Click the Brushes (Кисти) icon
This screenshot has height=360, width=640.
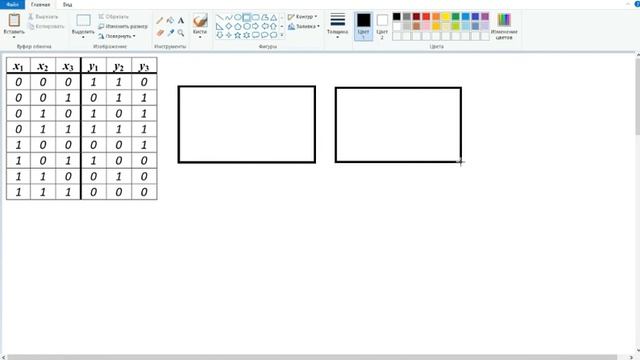200,20
